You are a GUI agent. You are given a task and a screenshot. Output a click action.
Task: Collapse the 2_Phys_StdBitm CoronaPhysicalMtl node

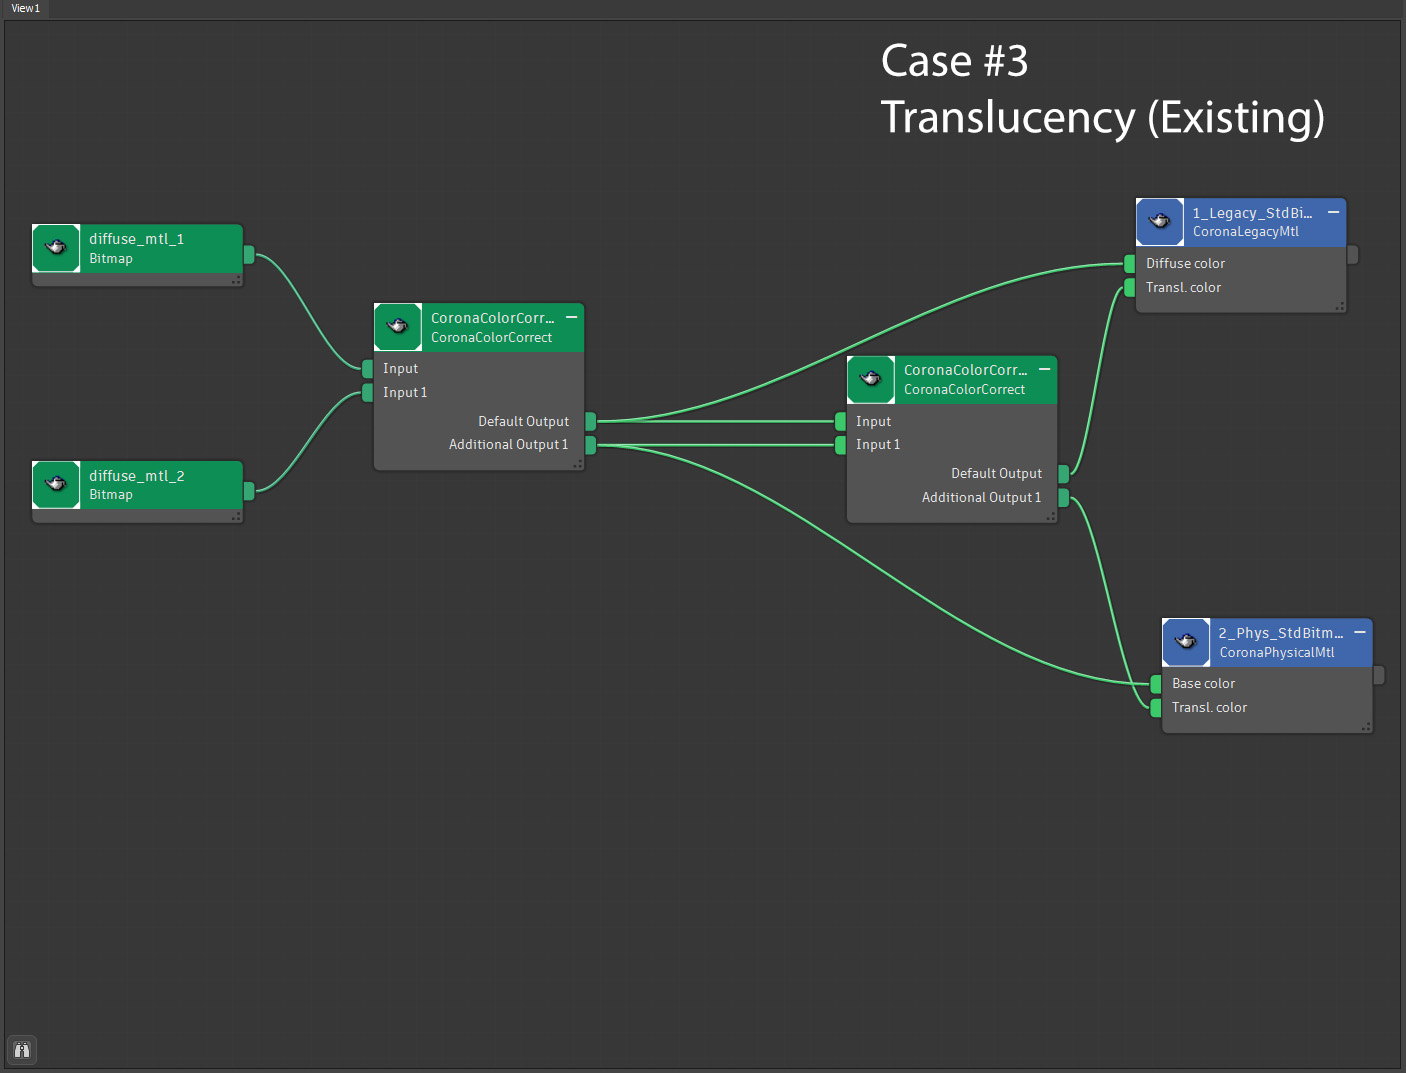(x=1359, y=633)
